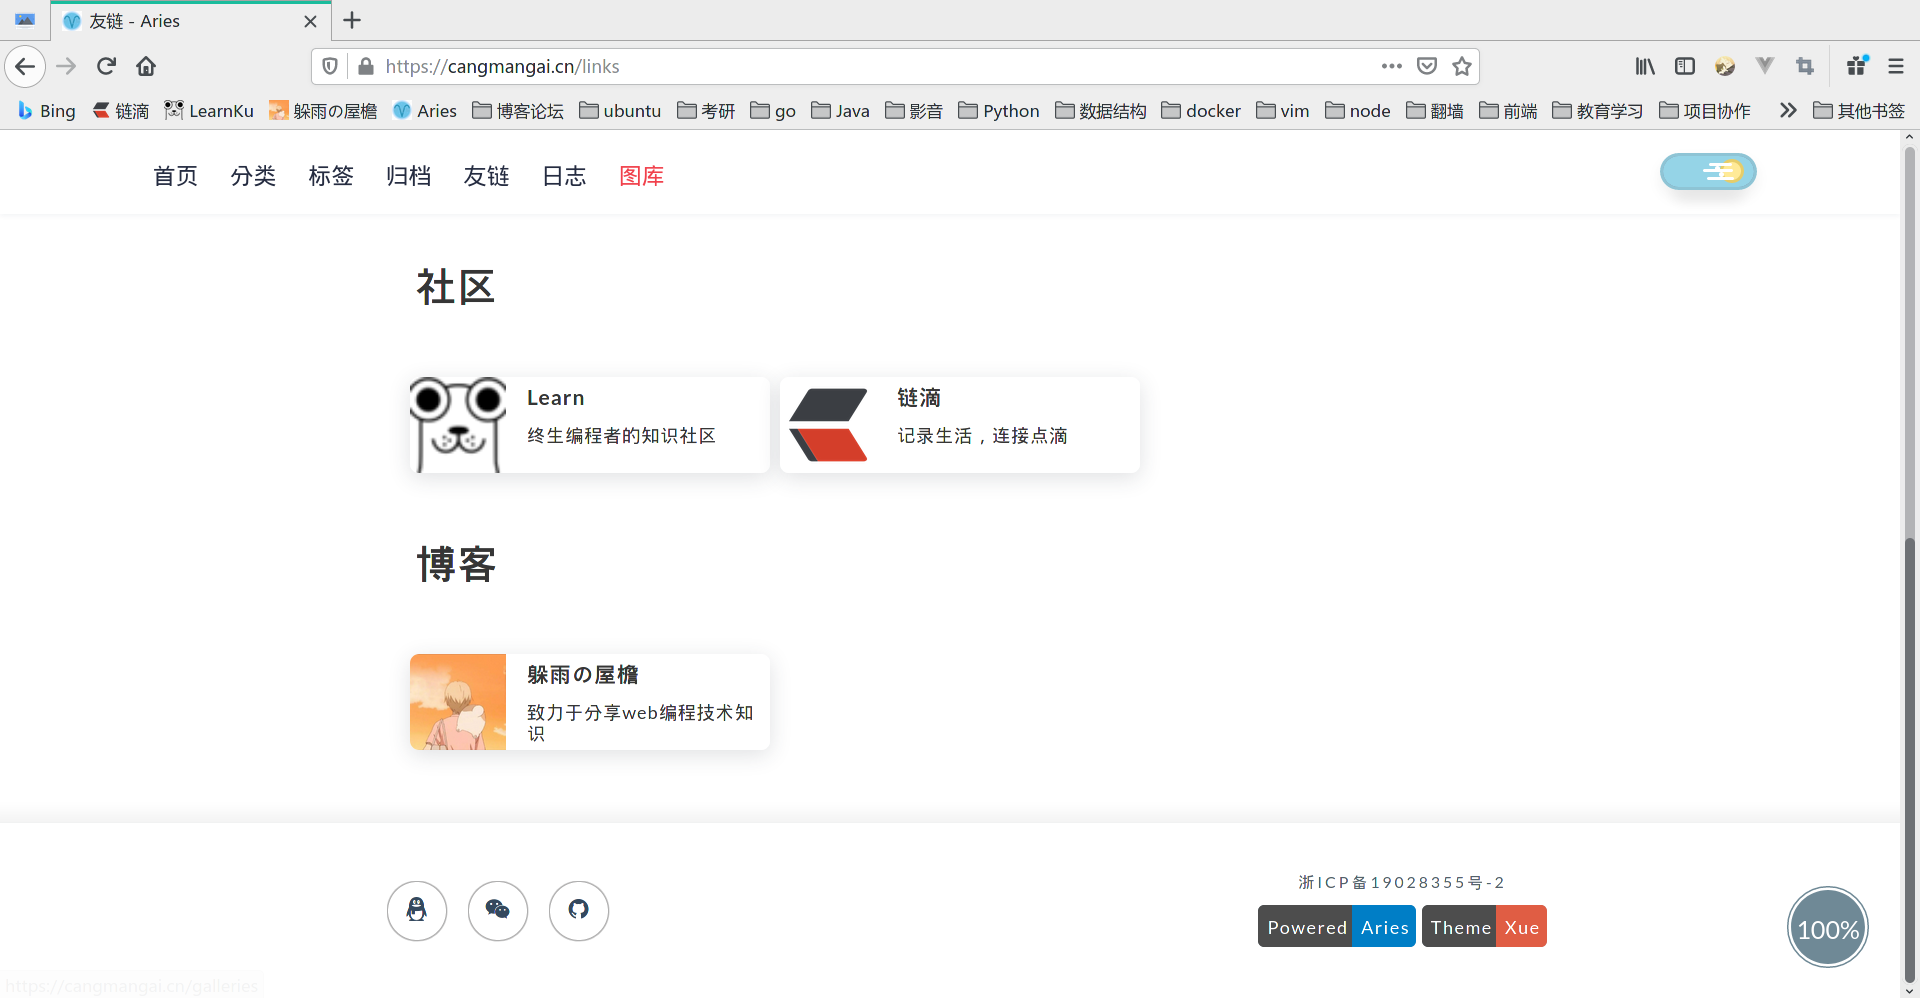Expand the 考研 bookmark folder
Image resolution: width=1920 pixels, height=998 pixels.
(706, 111)
